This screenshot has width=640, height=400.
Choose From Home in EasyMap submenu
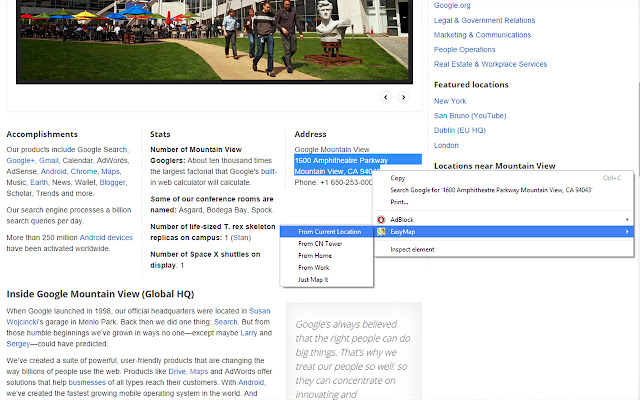tap(327, 256)
